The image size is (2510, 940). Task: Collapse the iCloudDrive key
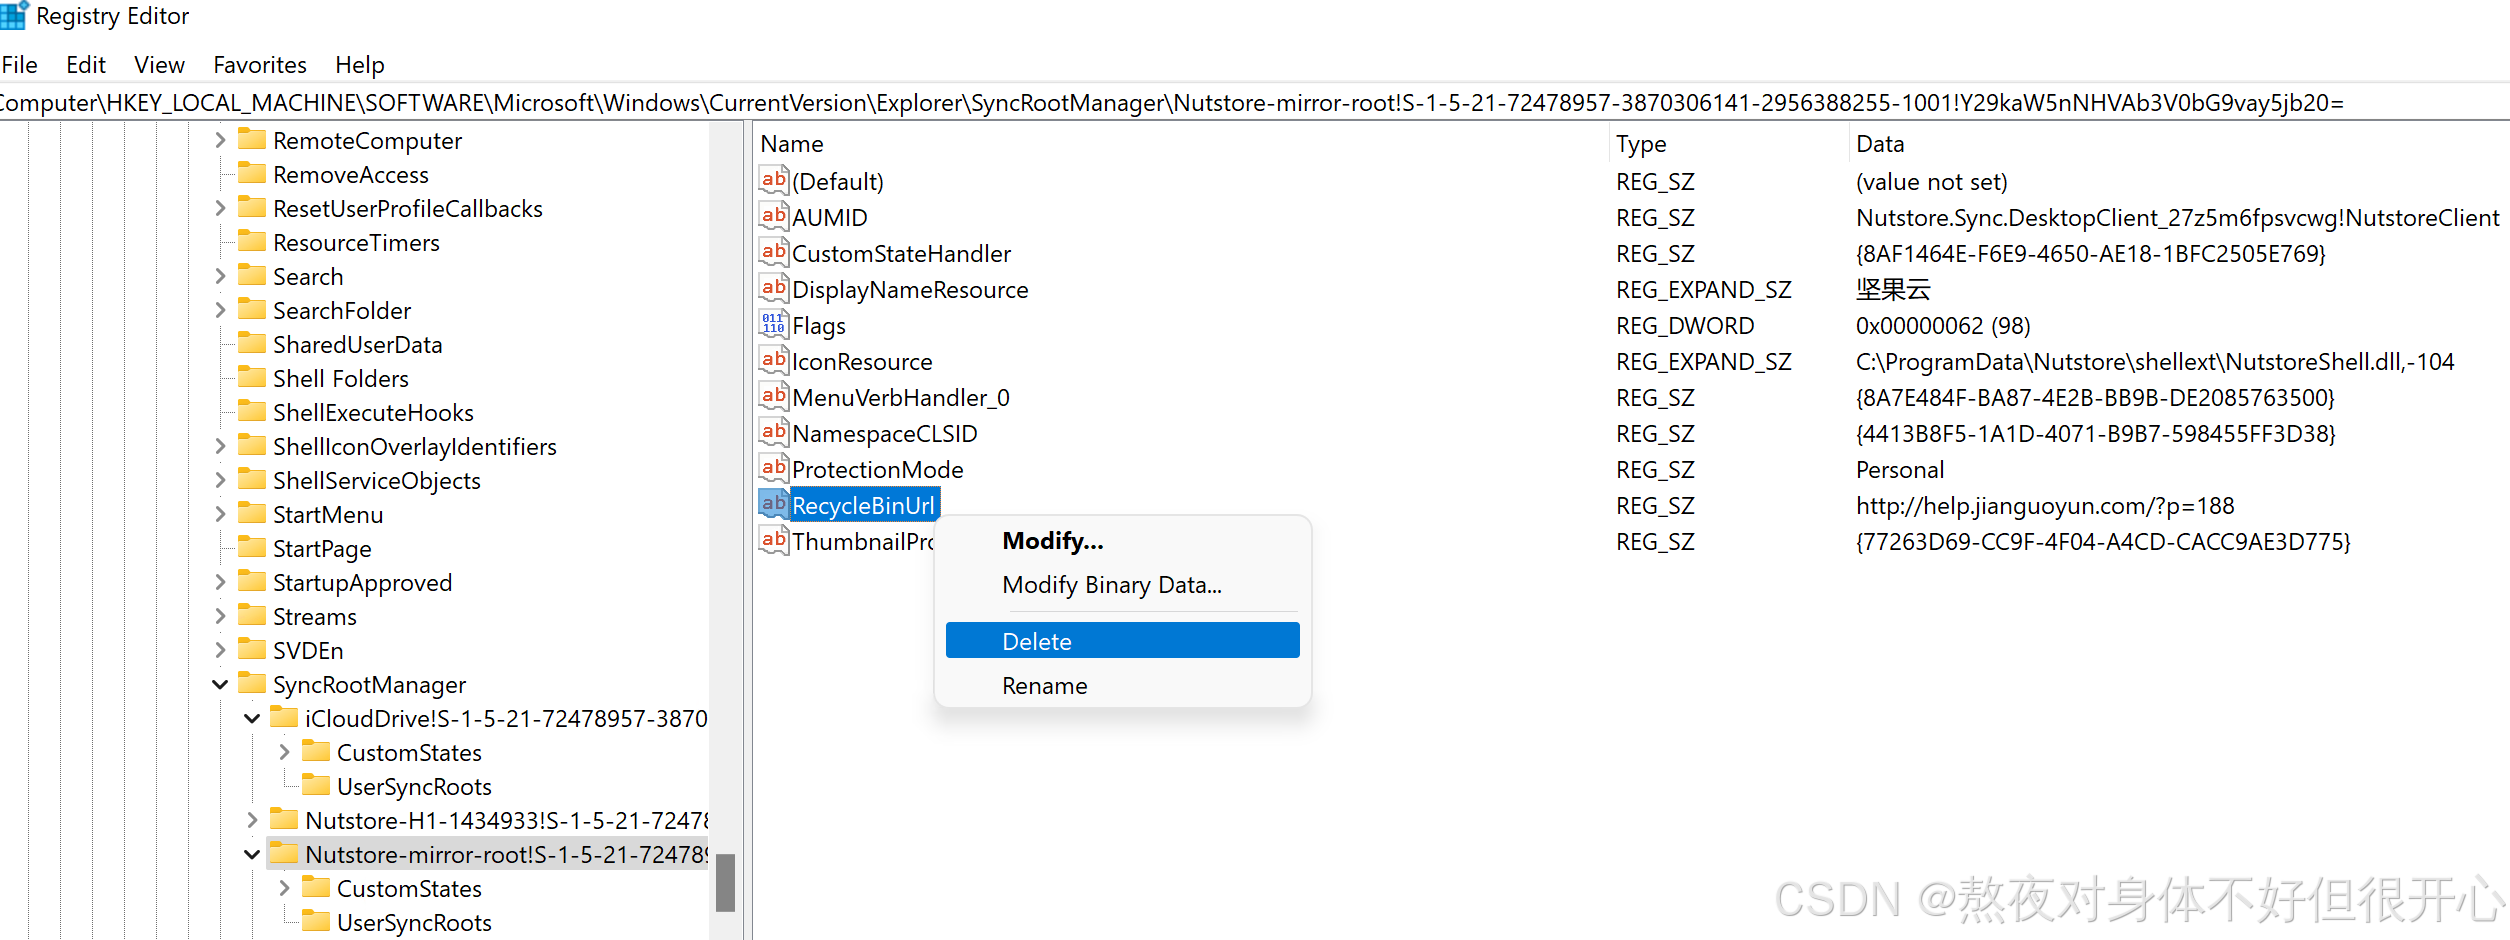tap(252, 718)
